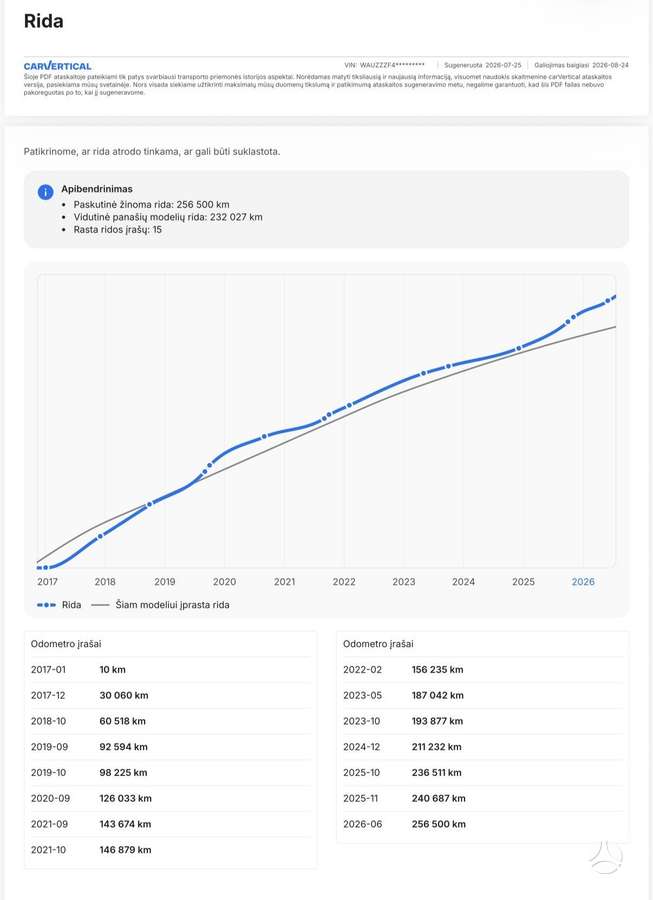
Task: Click the right Odometro įrašai table header
Action: click(378, 644)
